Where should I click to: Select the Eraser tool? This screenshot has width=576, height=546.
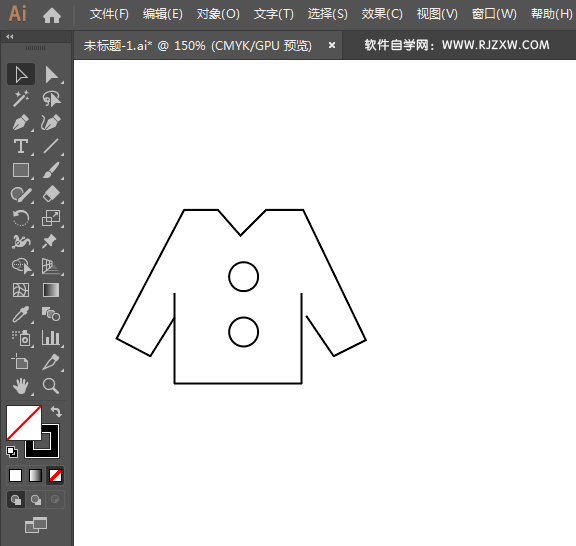coord(51,194)
